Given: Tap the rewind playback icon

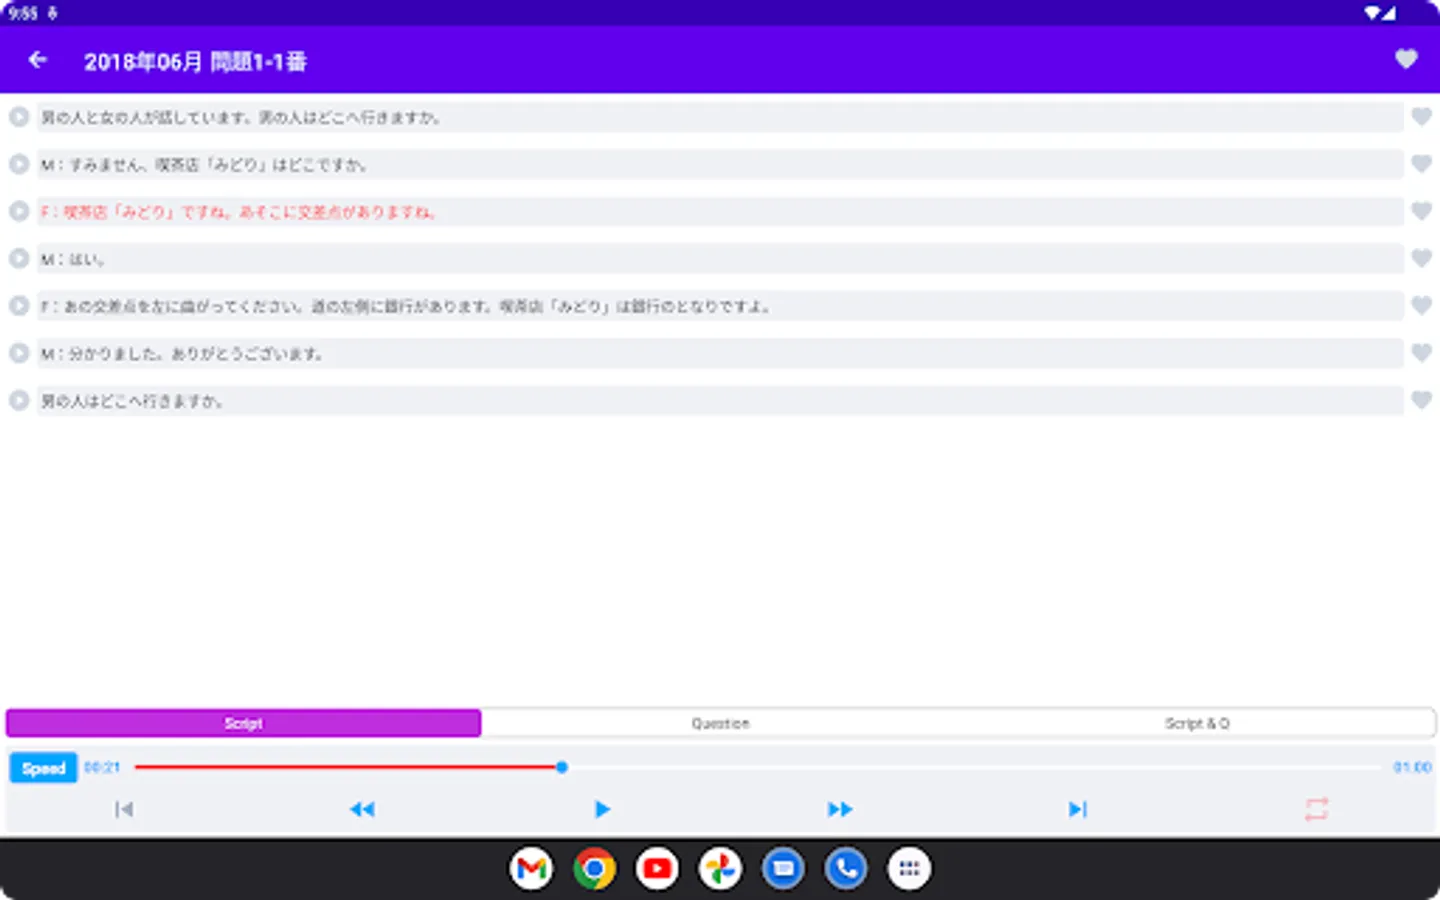Looking at the screenshot, I should point(363,809).
